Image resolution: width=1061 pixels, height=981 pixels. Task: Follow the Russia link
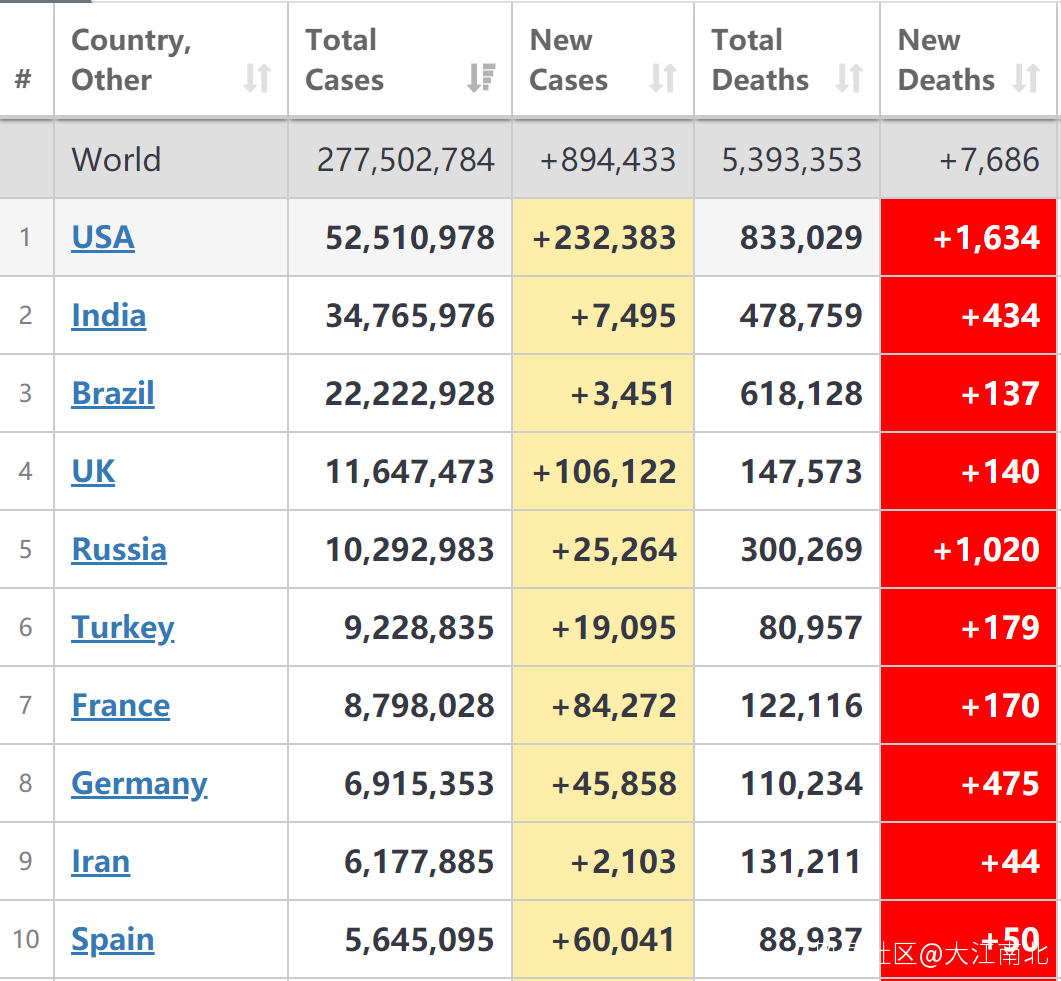click(x=119, y=549)
